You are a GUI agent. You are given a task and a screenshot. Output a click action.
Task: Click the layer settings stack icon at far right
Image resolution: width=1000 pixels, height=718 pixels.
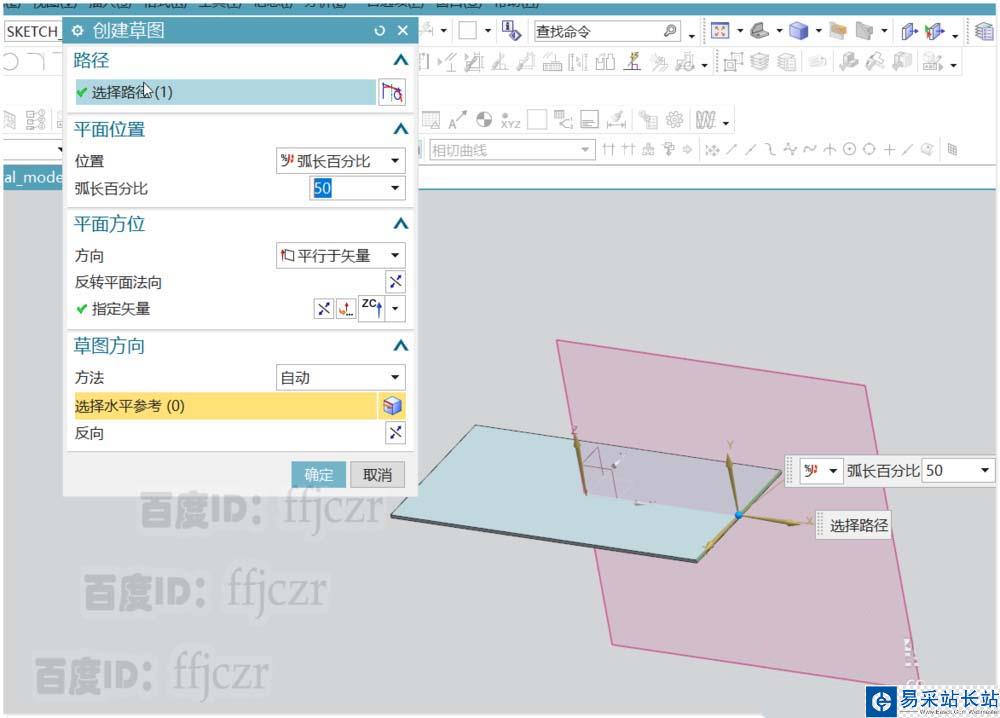coord(984,31)
